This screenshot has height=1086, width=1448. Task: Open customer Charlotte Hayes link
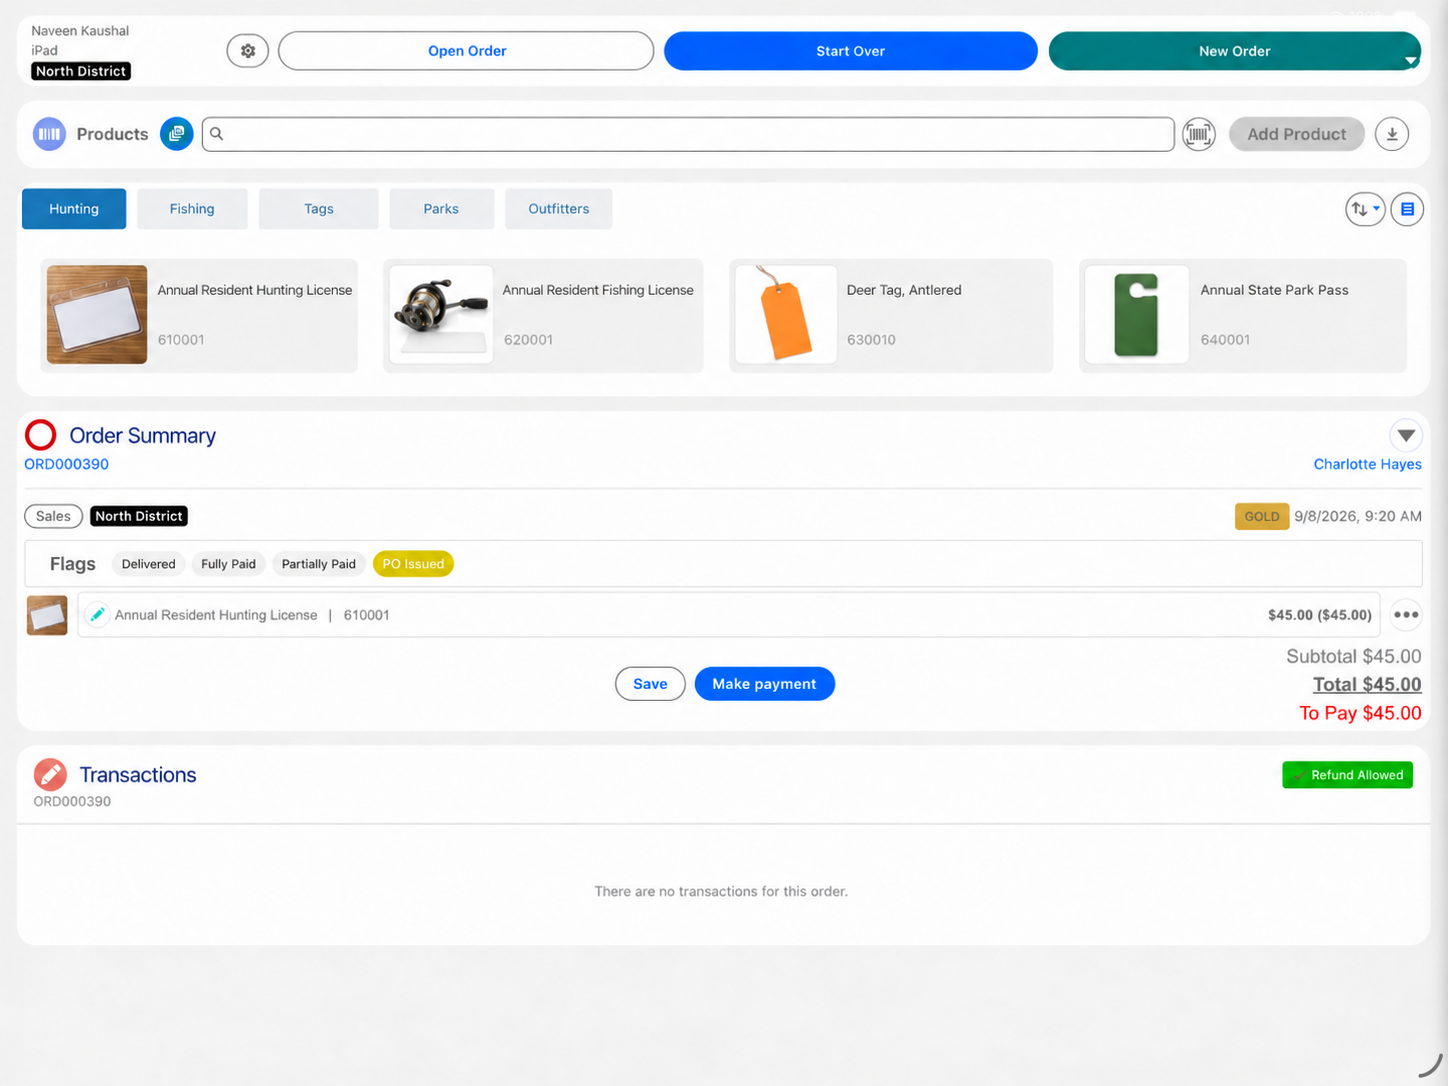1367,464
